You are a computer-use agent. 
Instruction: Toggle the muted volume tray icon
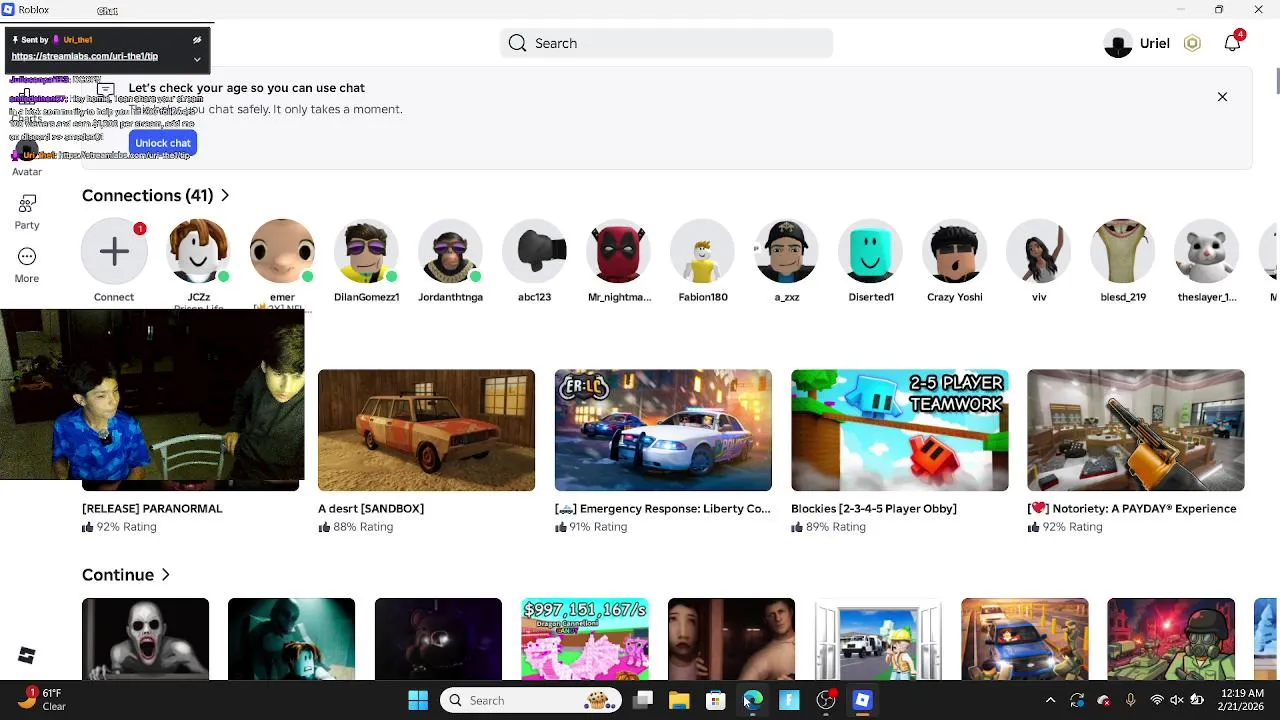pyautogui.click(x=1177, y=700)
